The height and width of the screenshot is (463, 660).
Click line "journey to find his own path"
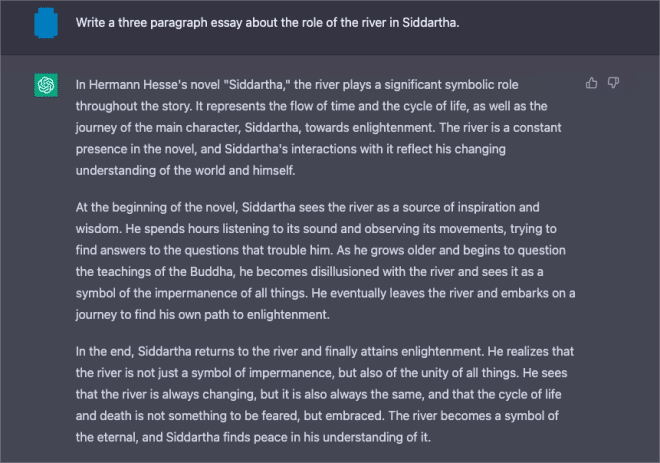tap(202, 314)
